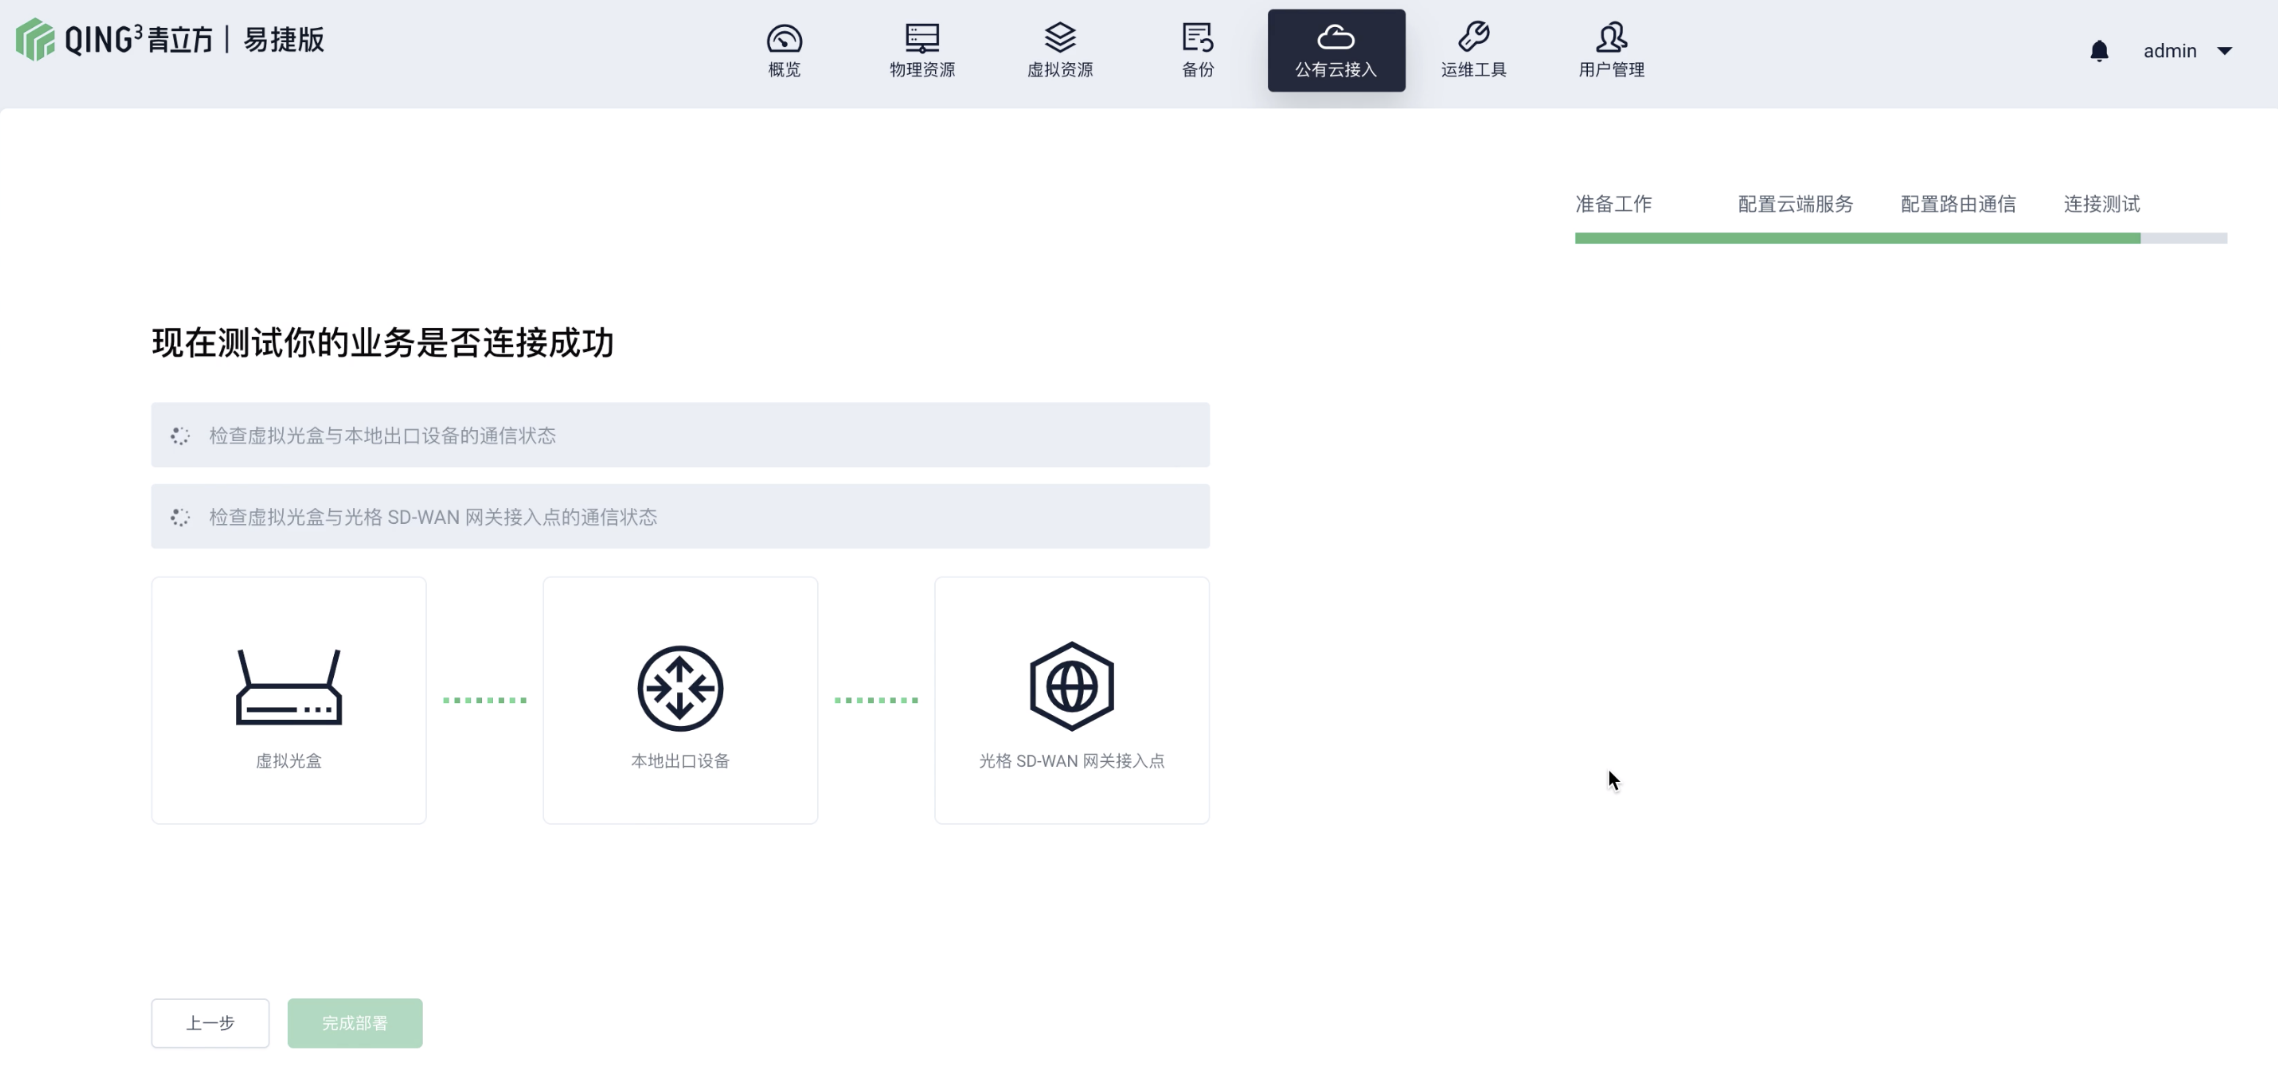Click the green wizard progress bar
This screenshot has height=1072, width=2278.
point(1857,238)
